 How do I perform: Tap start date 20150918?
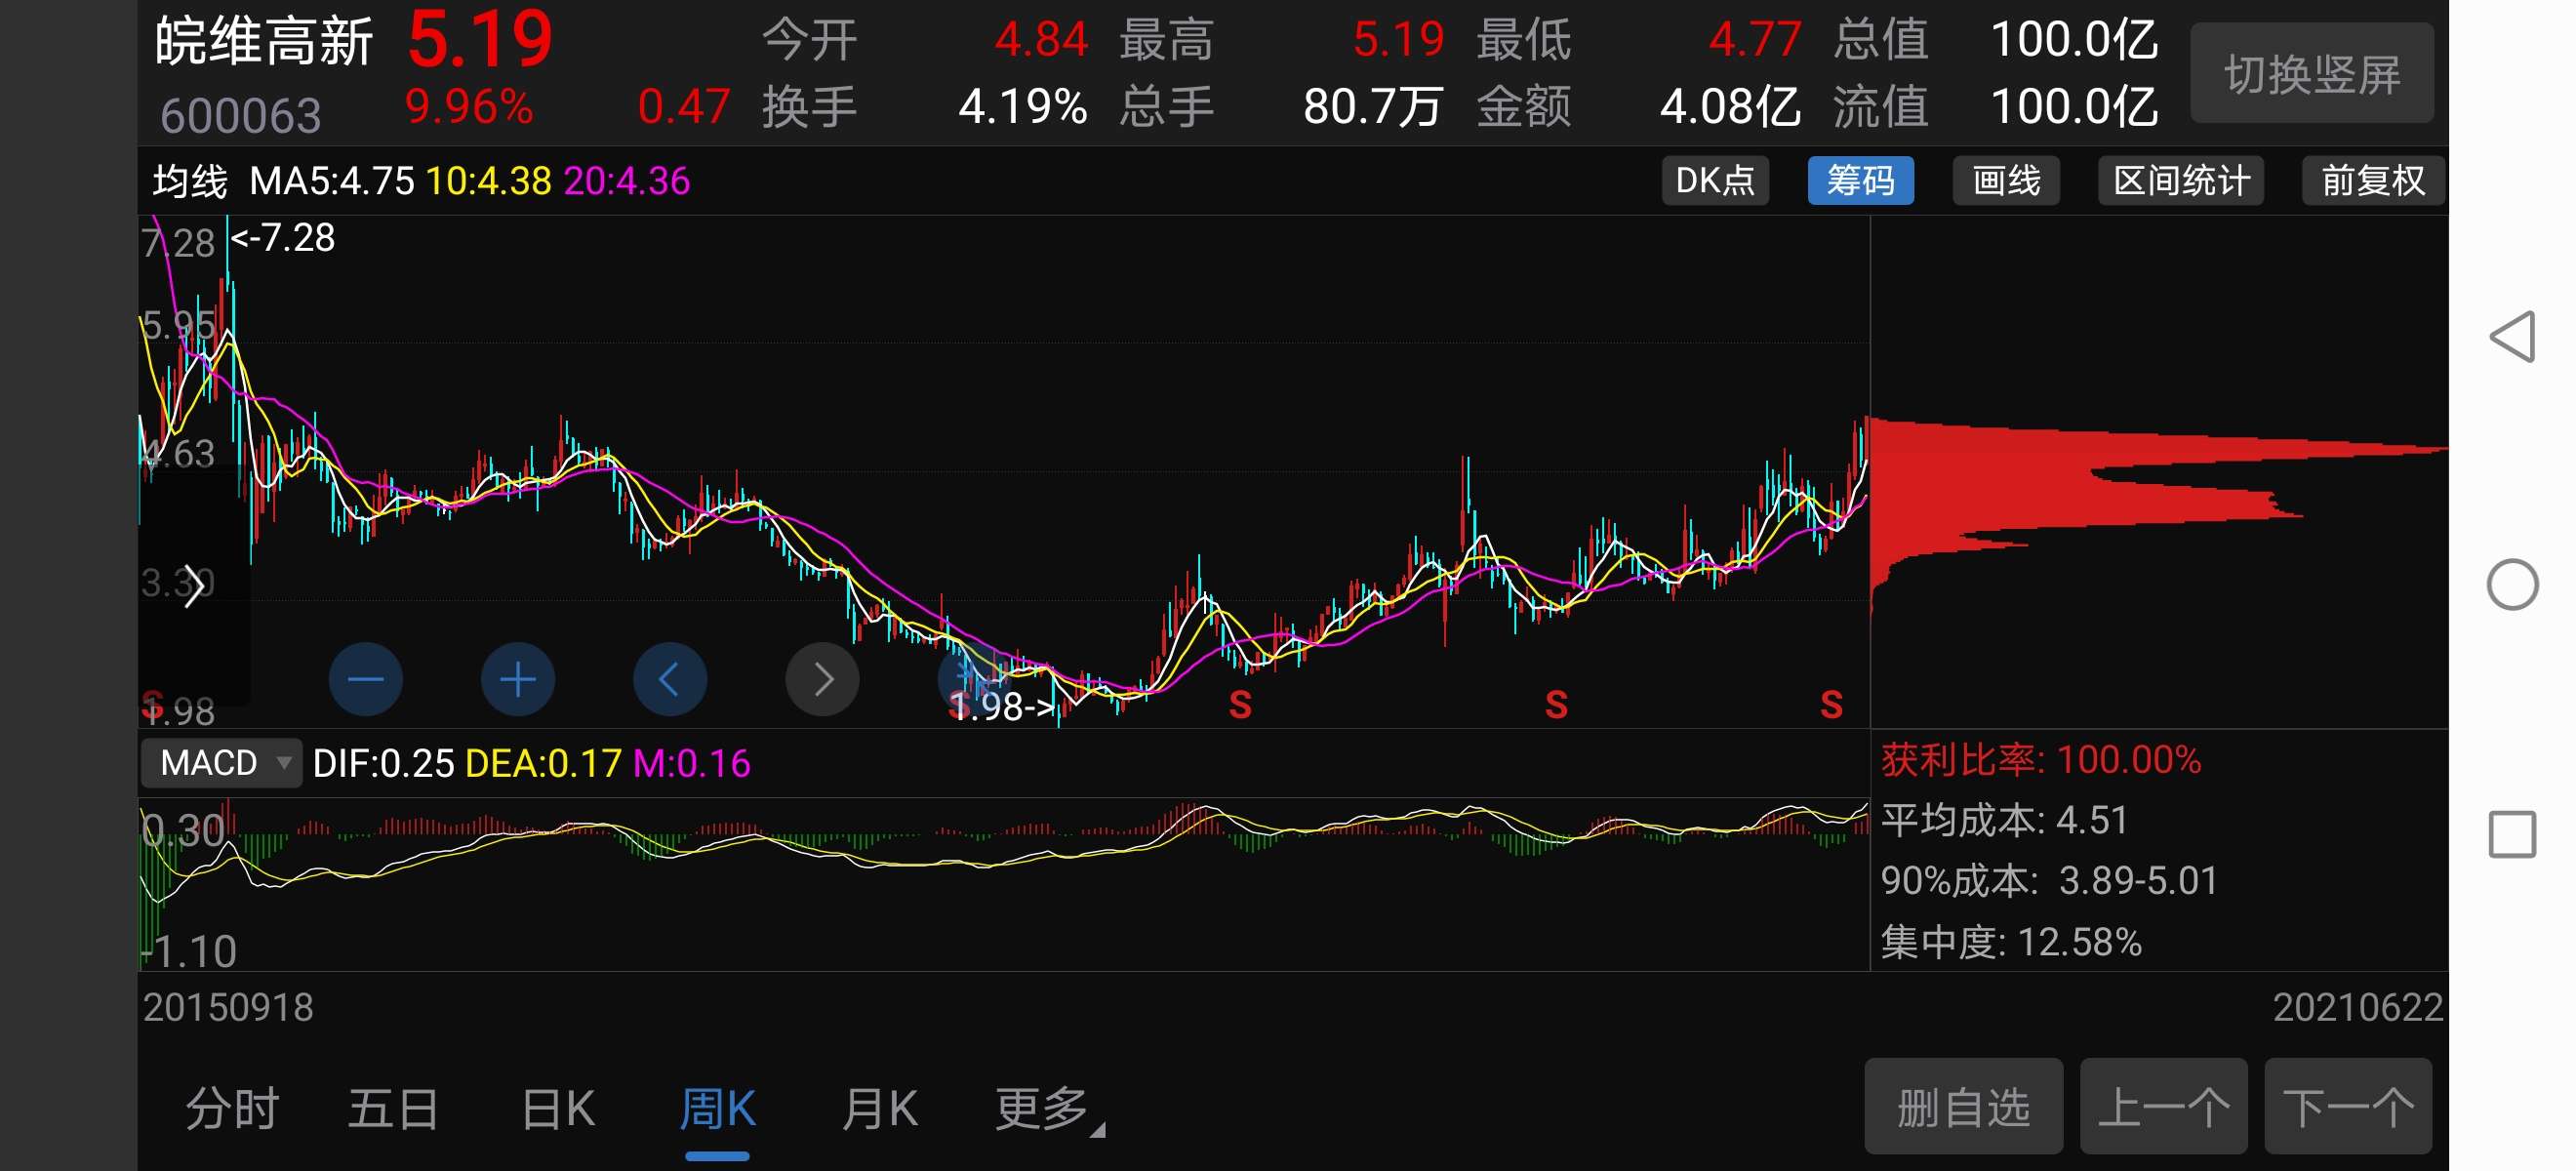click(x=228, y=1008)
